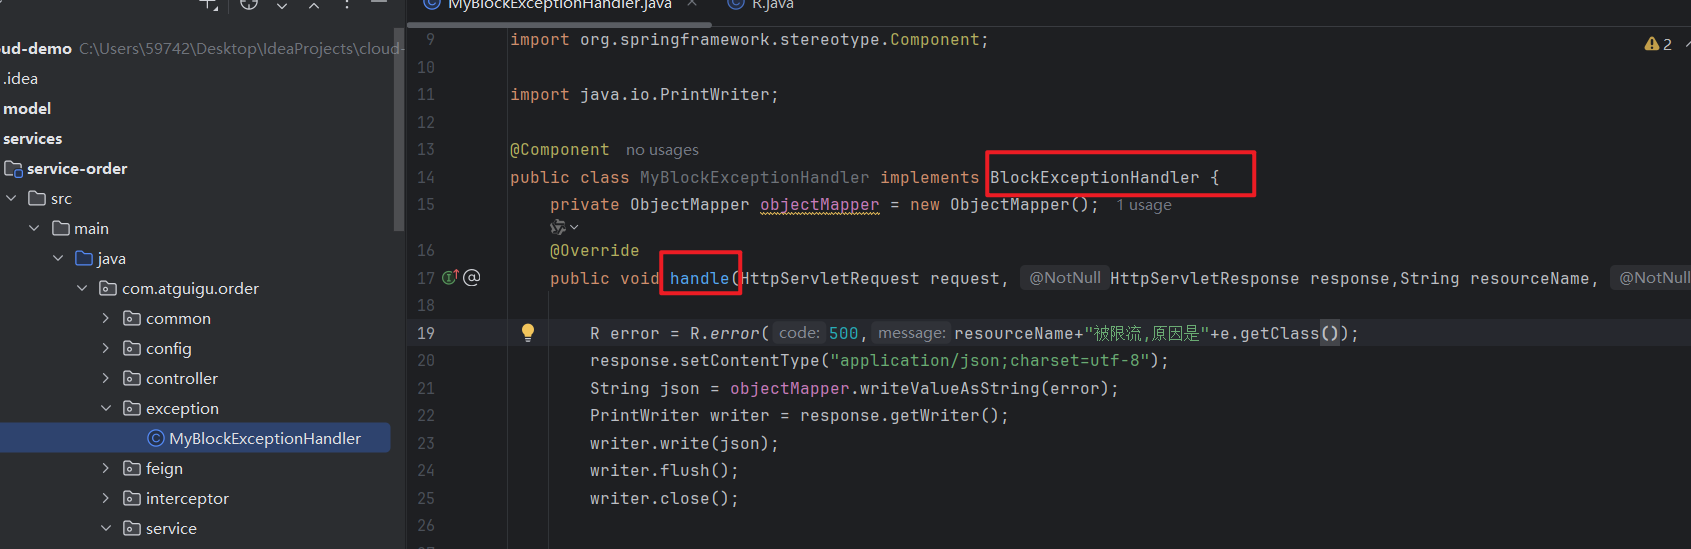This screenshot has height=549, width=1691.
Task: Click the '@NotNull' hint before HttpServletResponse
Action: [x=1065, y=278]
